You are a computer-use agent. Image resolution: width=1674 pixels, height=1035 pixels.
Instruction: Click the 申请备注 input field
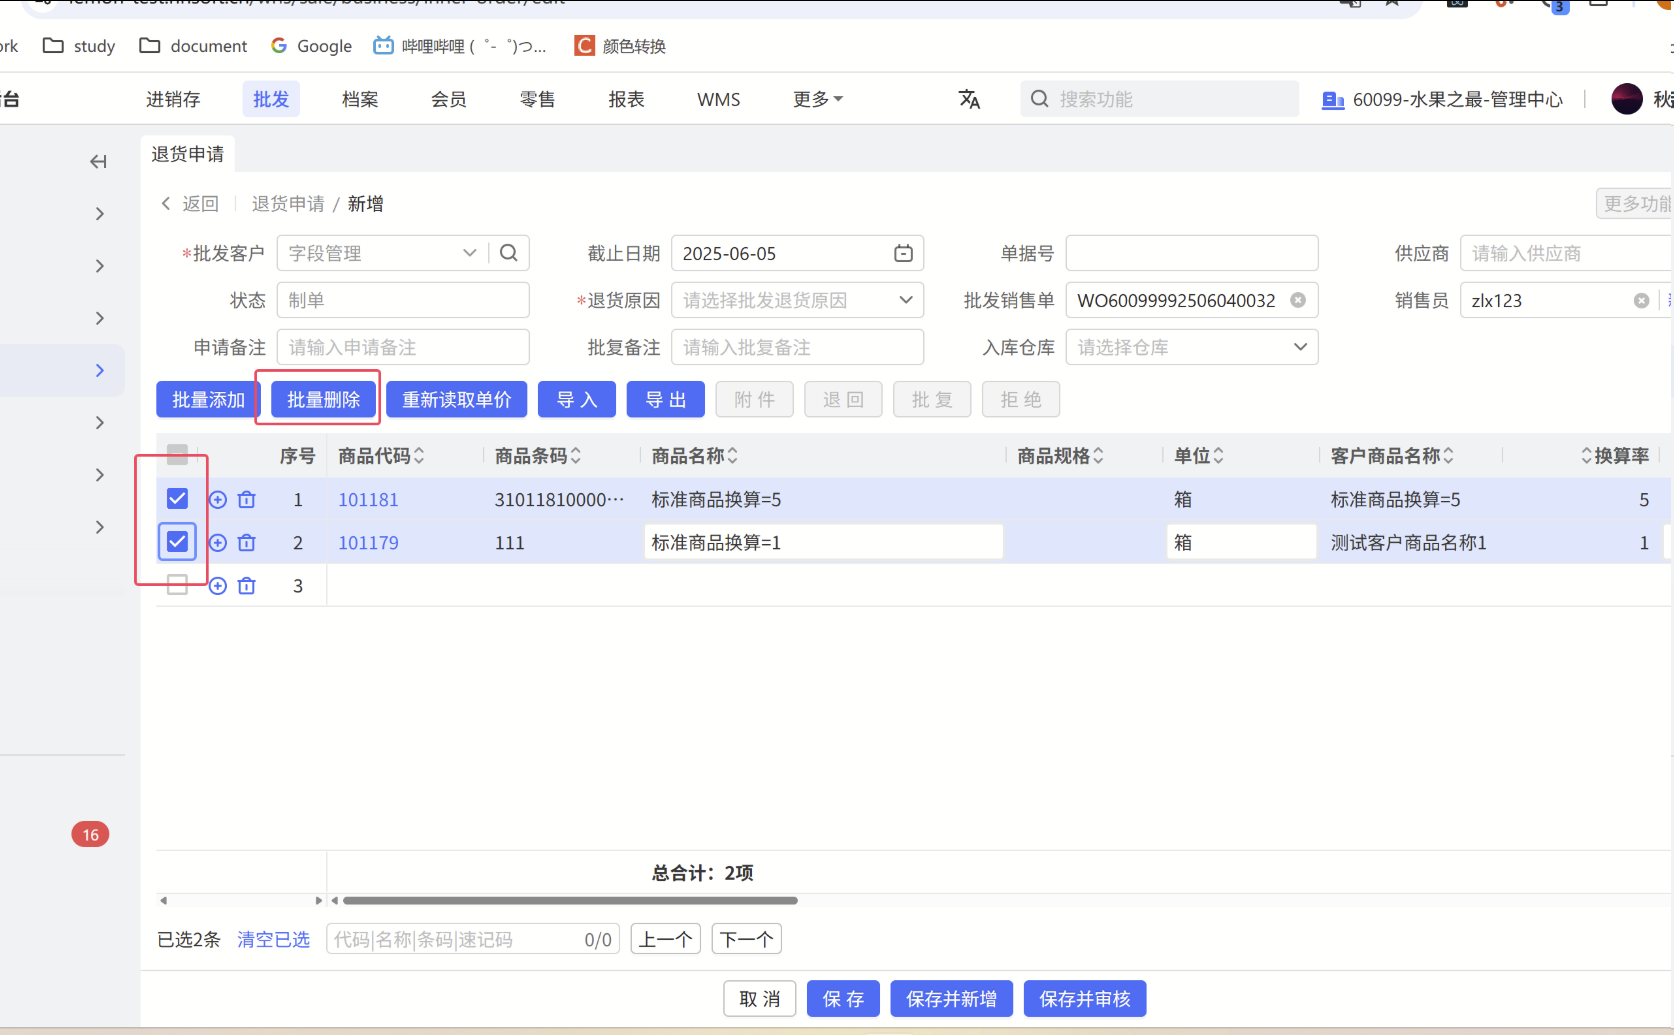pos(403,347)
